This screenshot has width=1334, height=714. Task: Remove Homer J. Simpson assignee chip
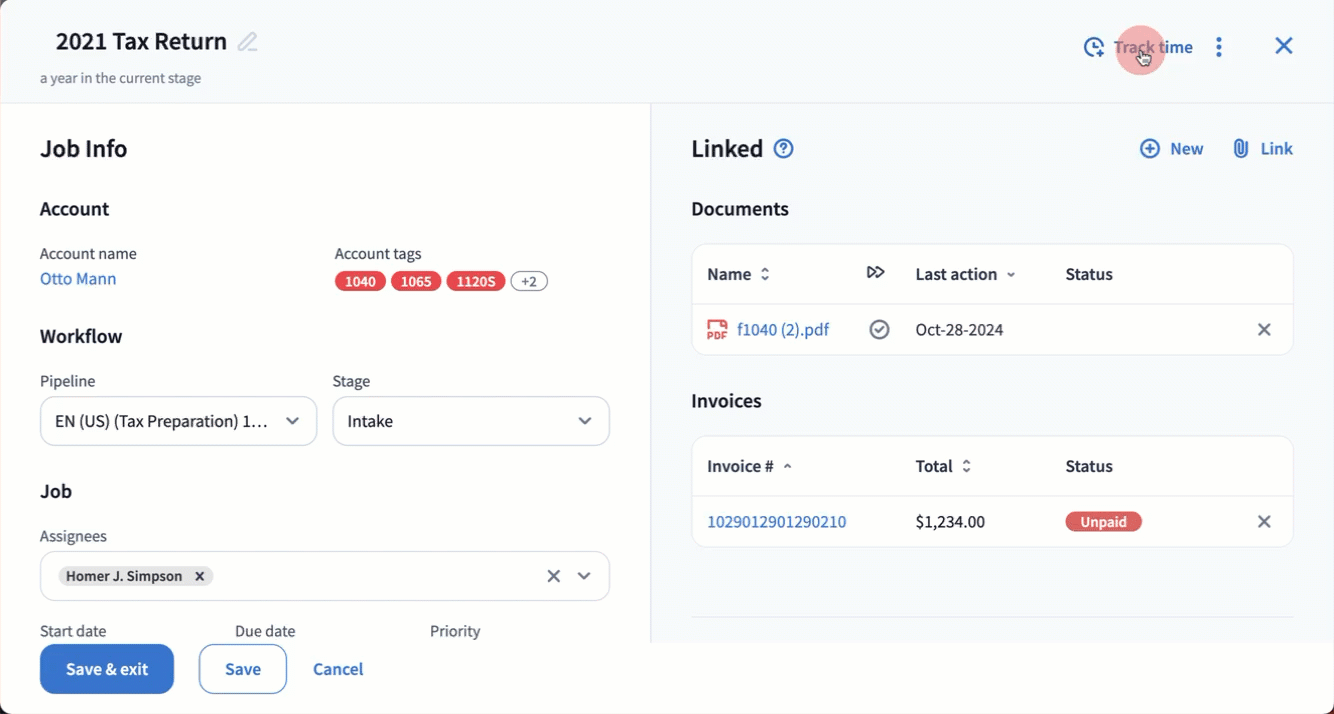pos(200,576)
